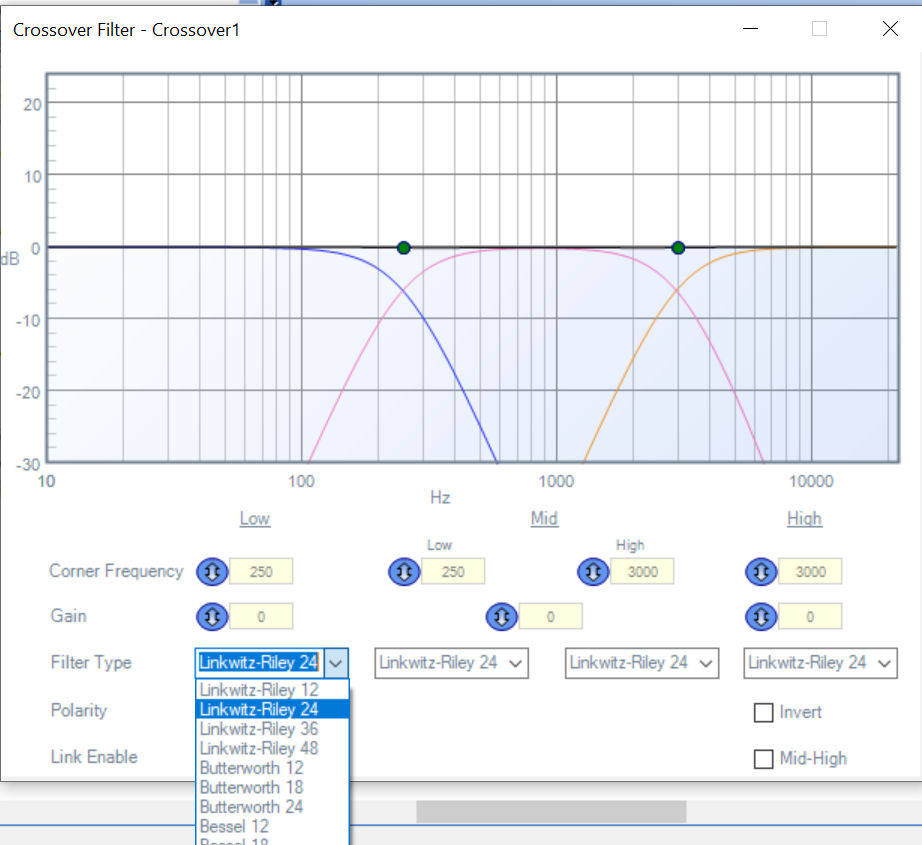922x845 pixels.
Task: Open the Mid high filter type dropdown
Action: [x=641, y=663]
